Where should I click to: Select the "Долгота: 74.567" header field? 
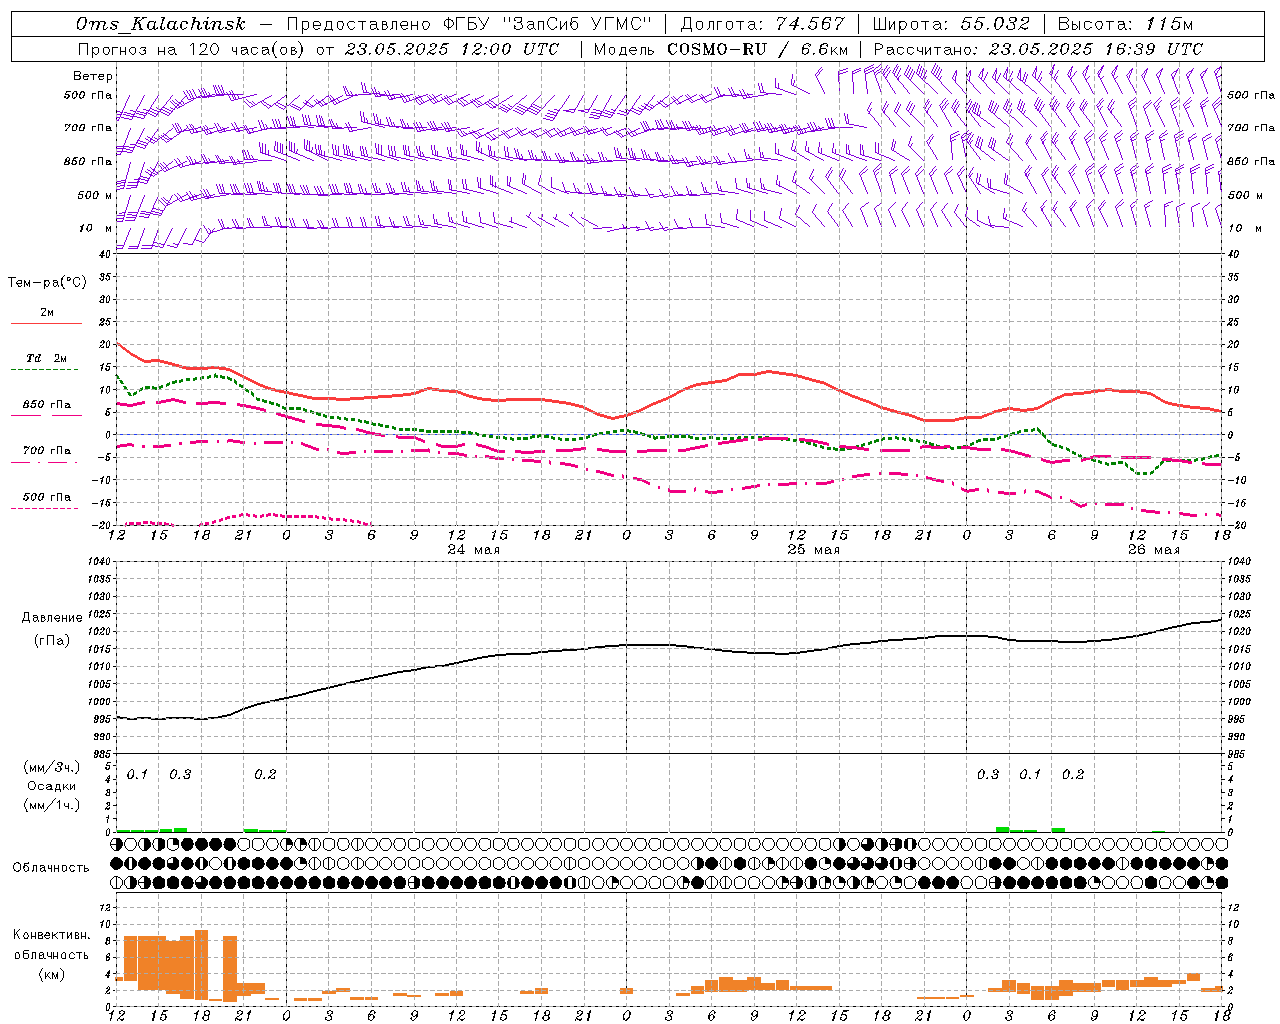[x=762, y=24]
